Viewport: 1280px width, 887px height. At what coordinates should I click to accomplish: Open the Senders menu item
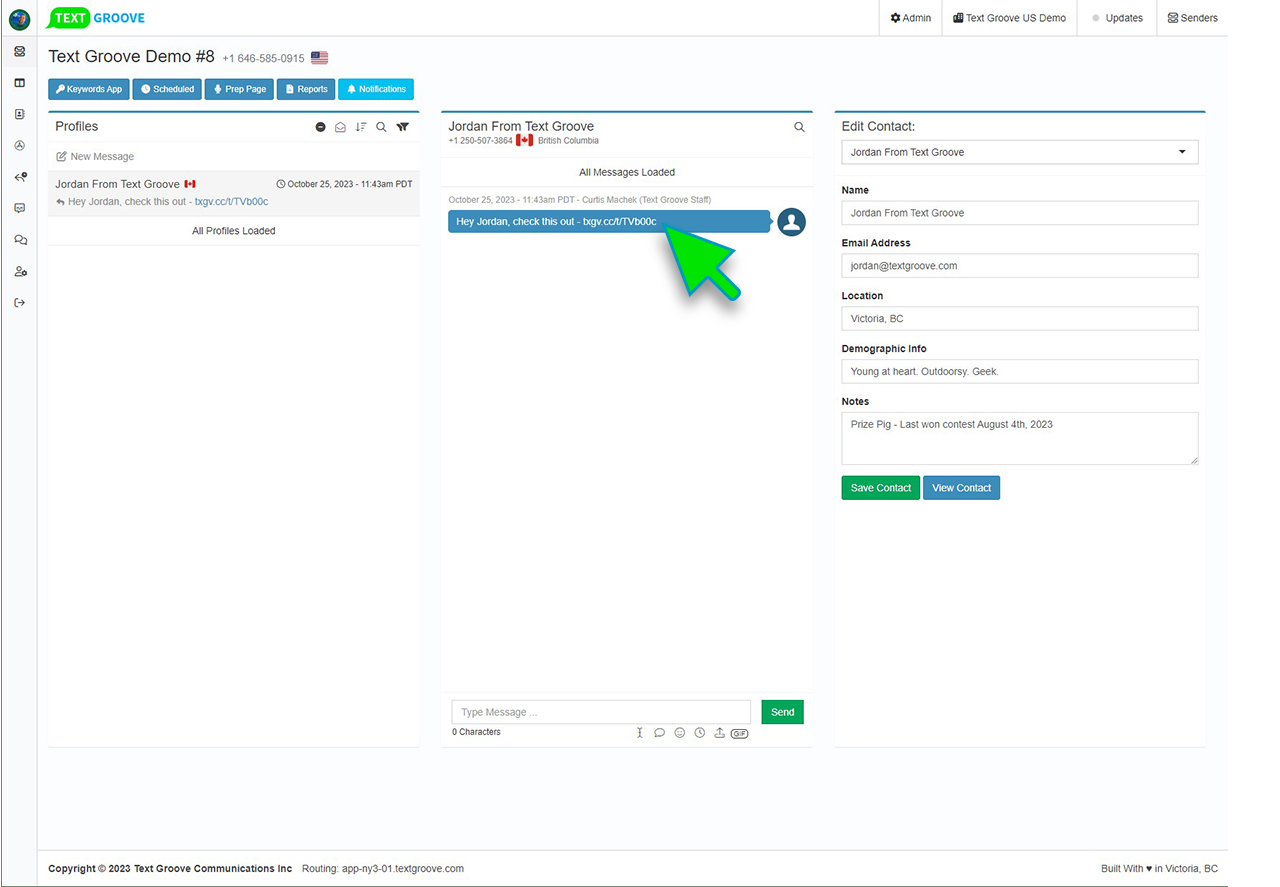pos(1193,18)
